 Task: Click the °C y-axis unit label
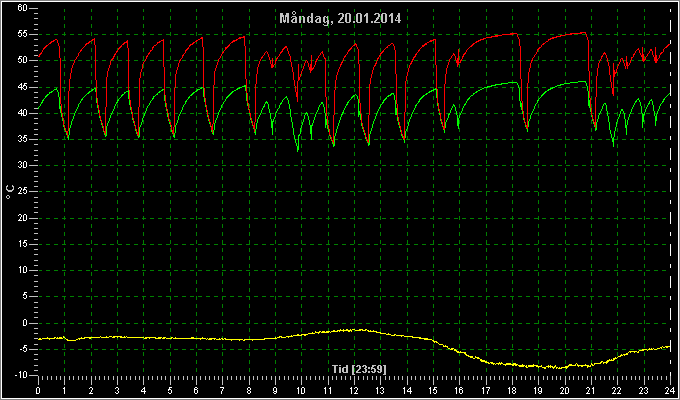[x=10, y=192]
